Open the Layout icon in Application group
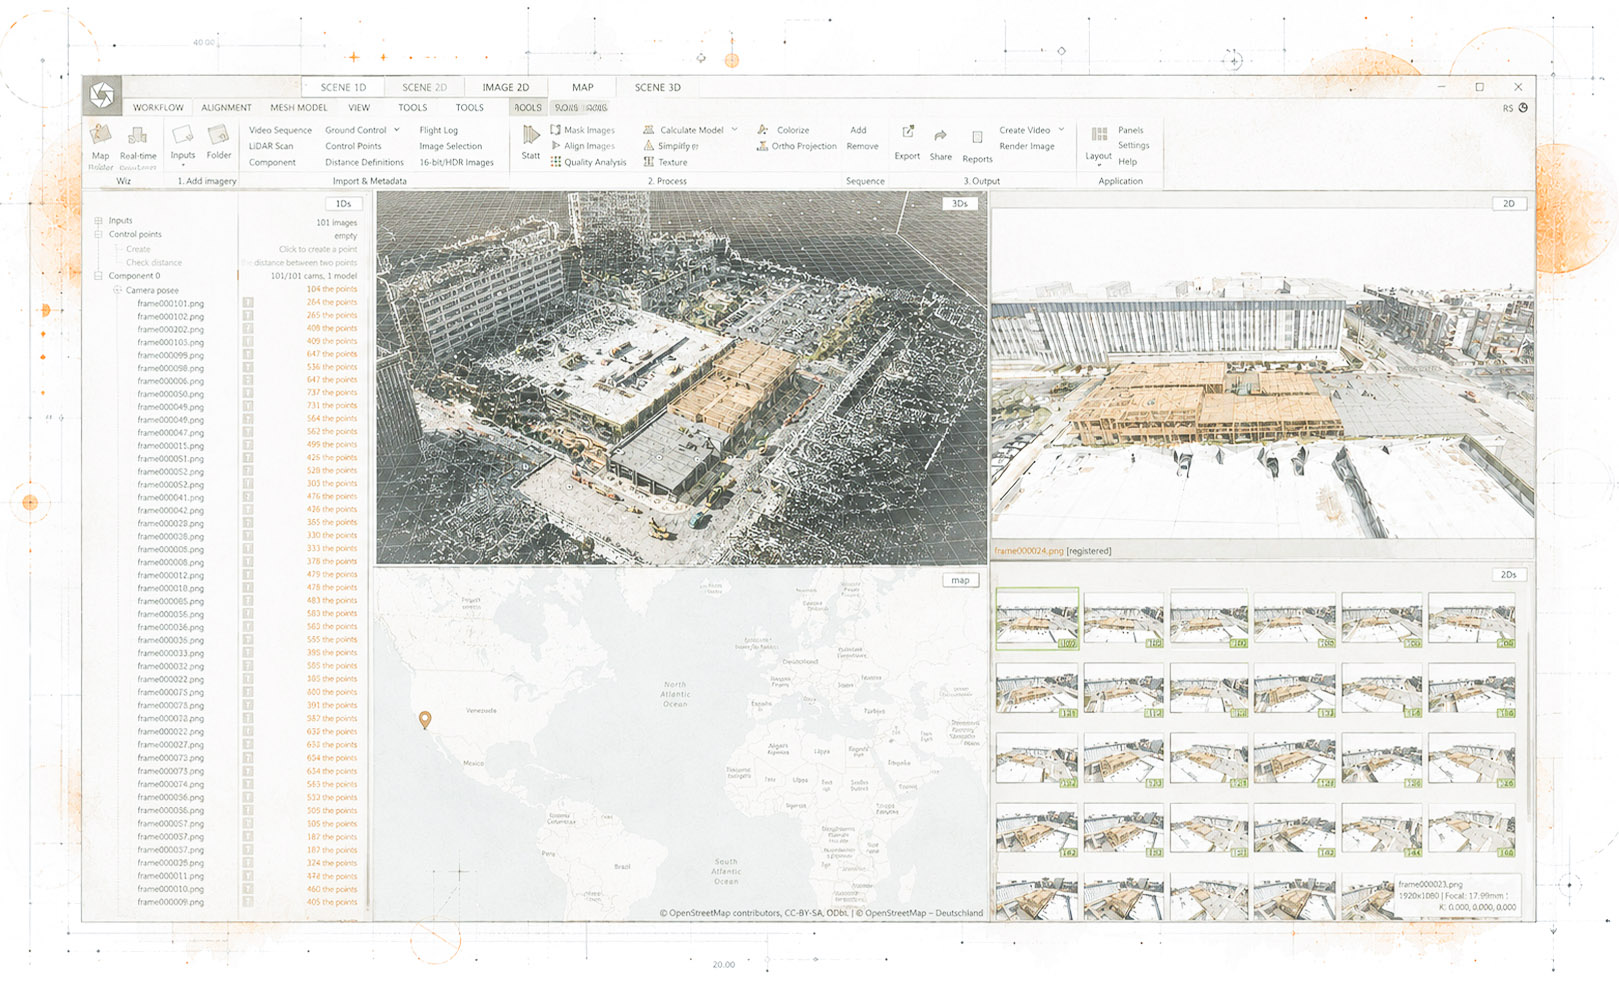Screen dimensions: 1619x1000 (1099, 134)
